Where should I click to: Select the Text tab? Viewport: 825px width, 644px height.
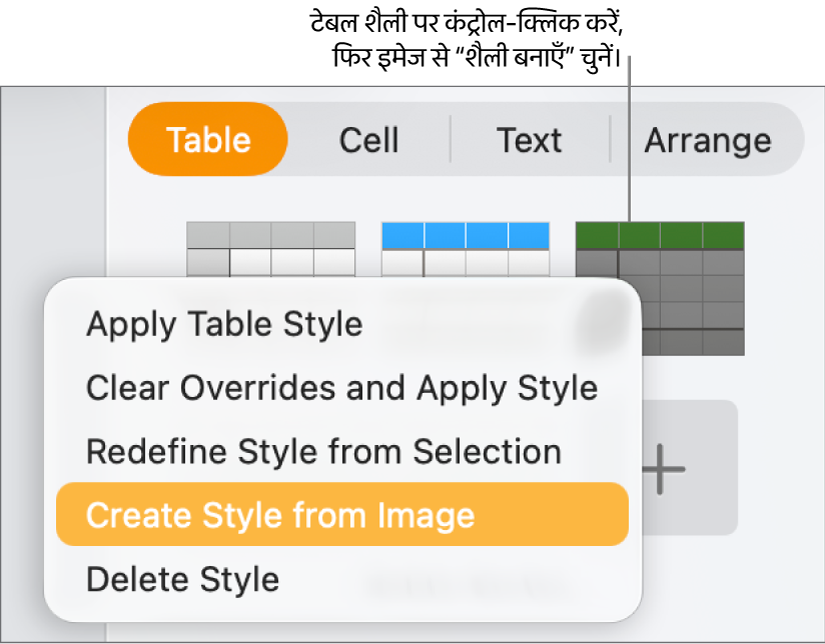click(529, 140)
